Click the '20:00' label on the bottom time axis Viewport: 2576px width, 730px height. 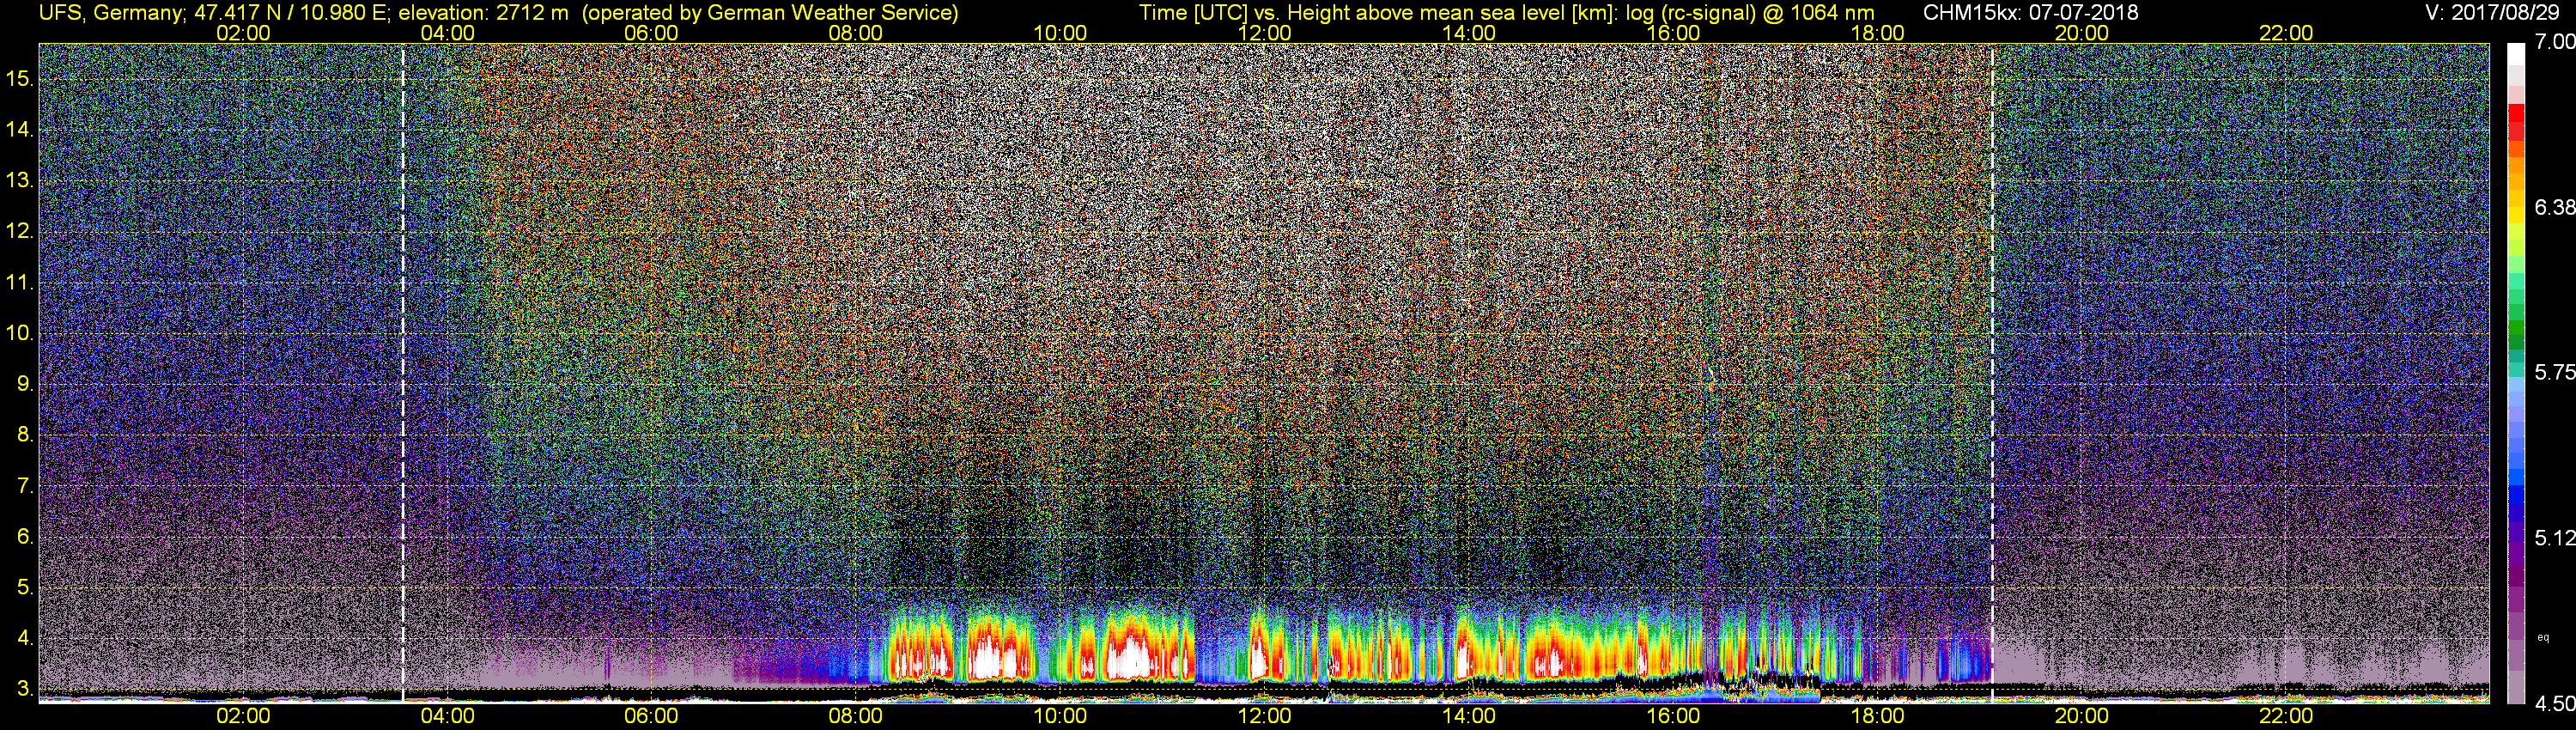point(2082,716)
